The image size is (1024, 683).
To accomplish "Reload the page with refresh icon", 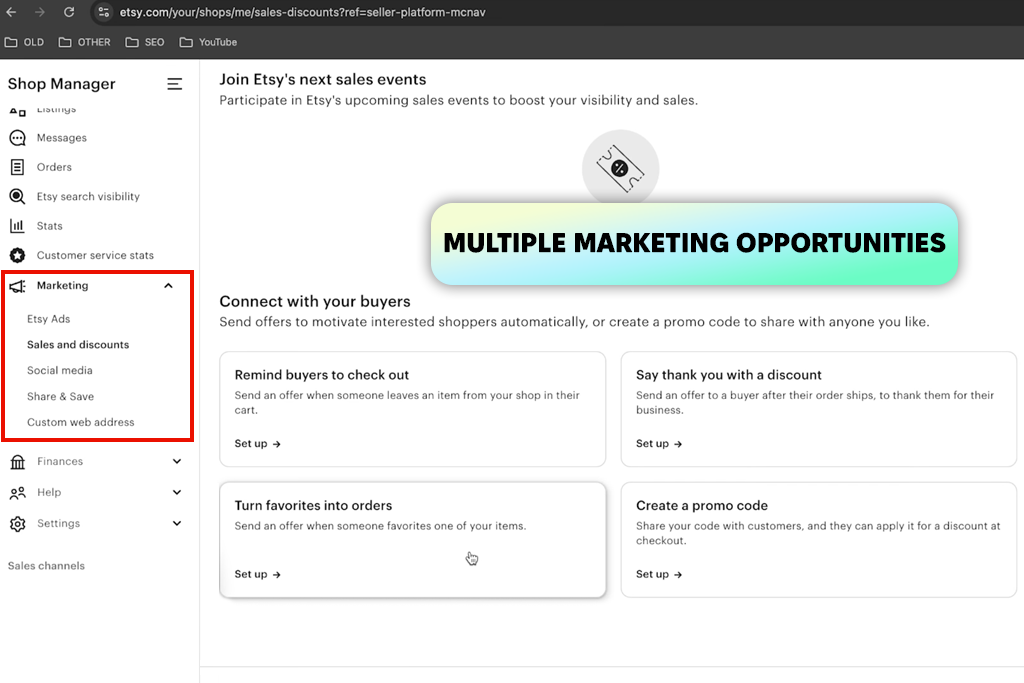I will (x=69, y=12).
